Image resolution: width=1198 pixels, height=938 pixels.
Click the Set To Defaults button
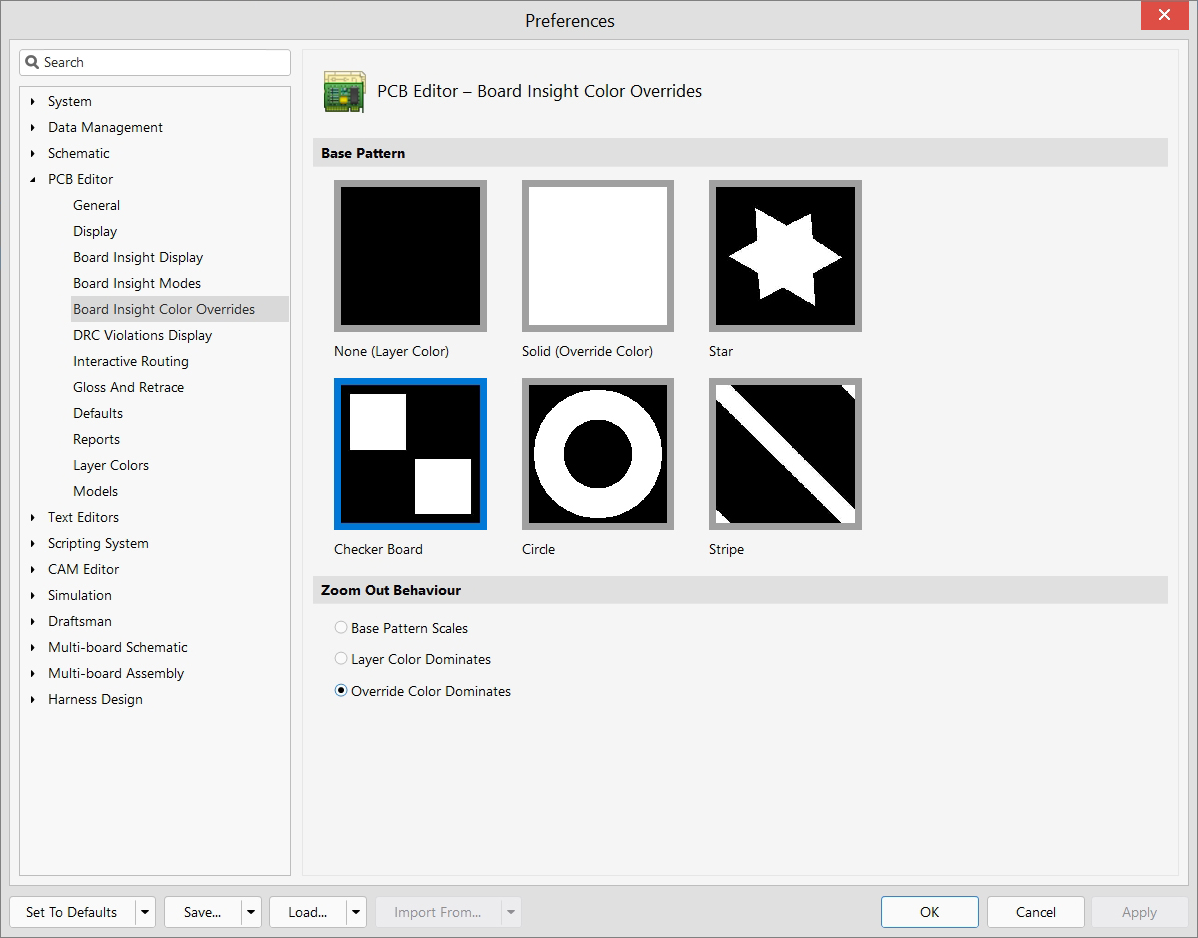(73, 912)
